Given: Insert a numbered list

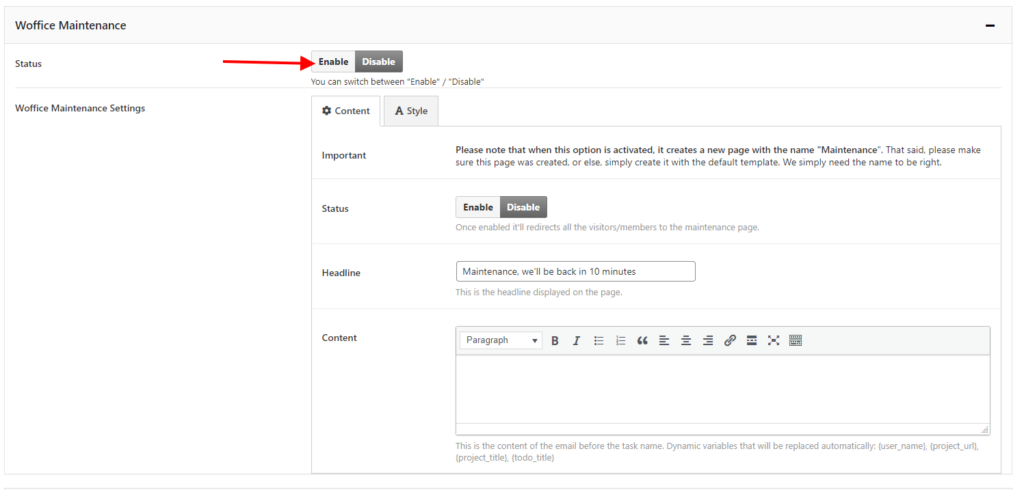Looking at the screenshot, I should tap(621, 341).
